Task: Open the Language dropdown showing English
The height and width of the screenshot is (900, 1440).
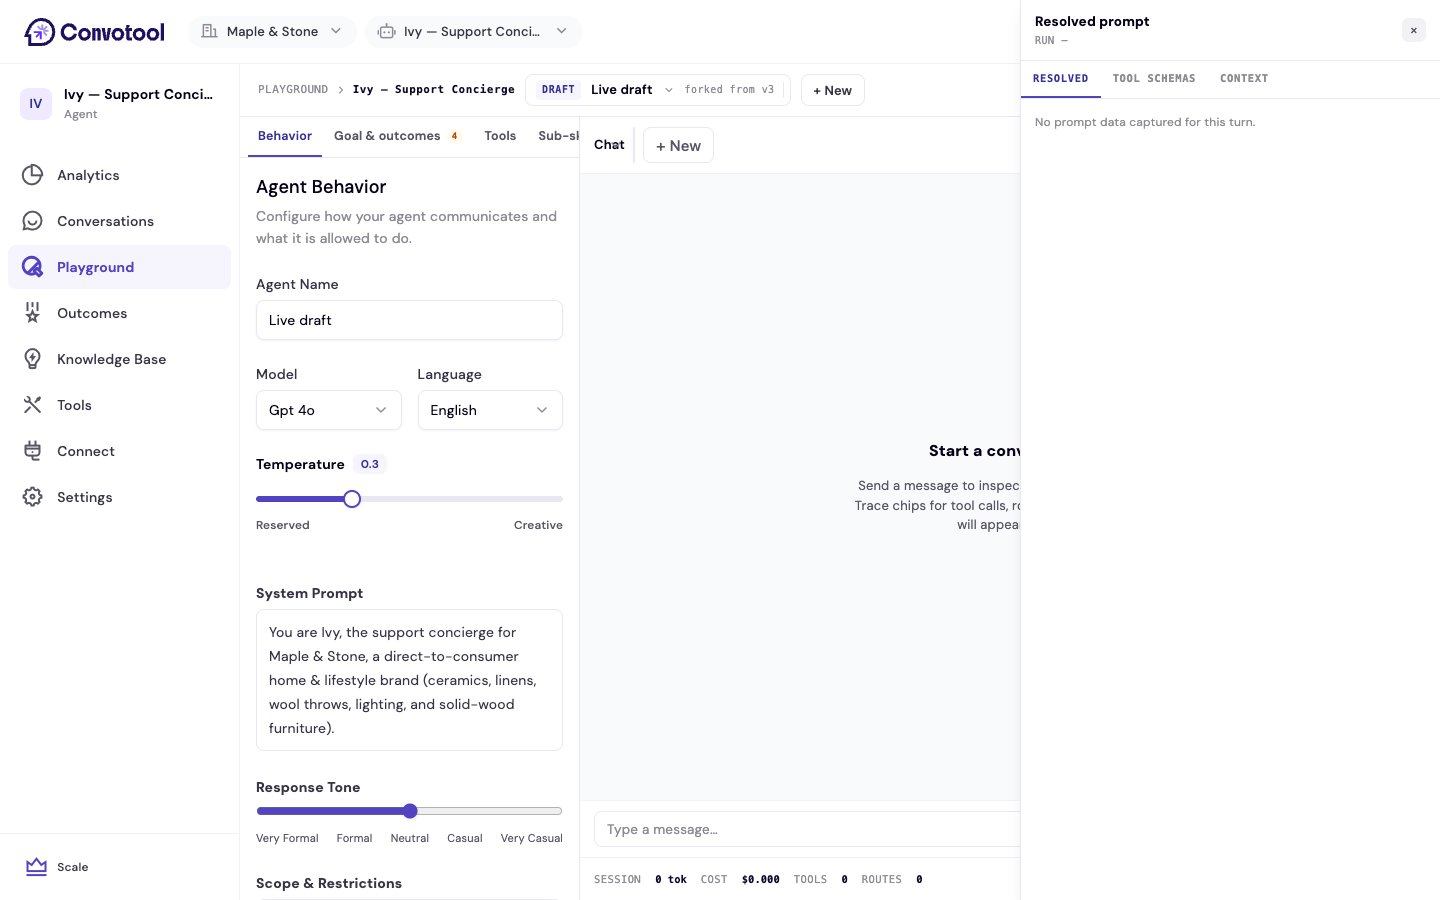Action: click(x=490, y=410)
